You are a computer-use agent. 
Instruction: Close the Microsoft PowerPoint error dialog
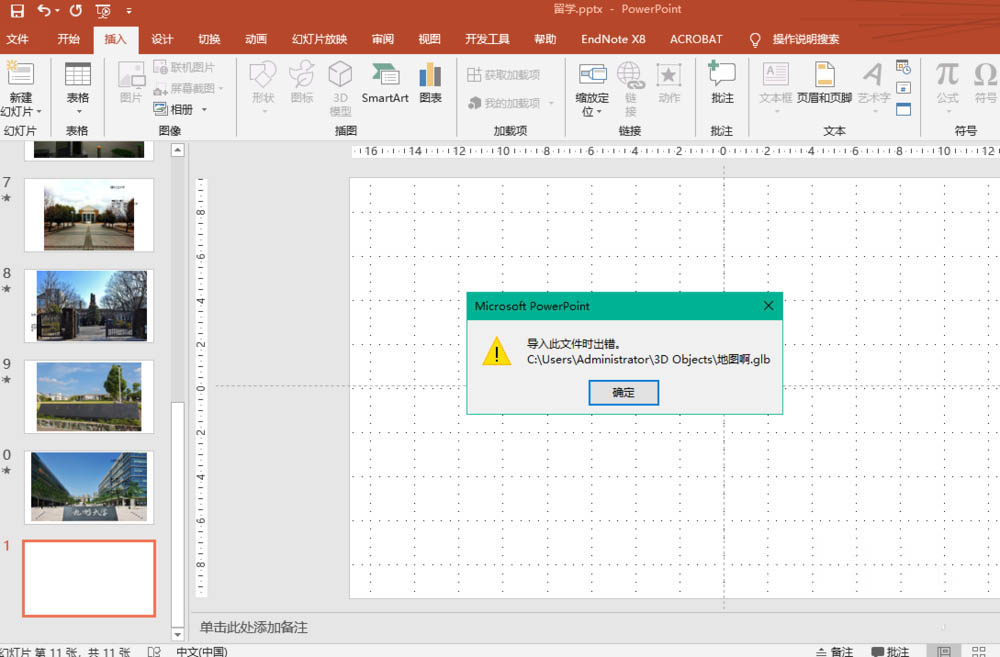[x=768, y=306]
